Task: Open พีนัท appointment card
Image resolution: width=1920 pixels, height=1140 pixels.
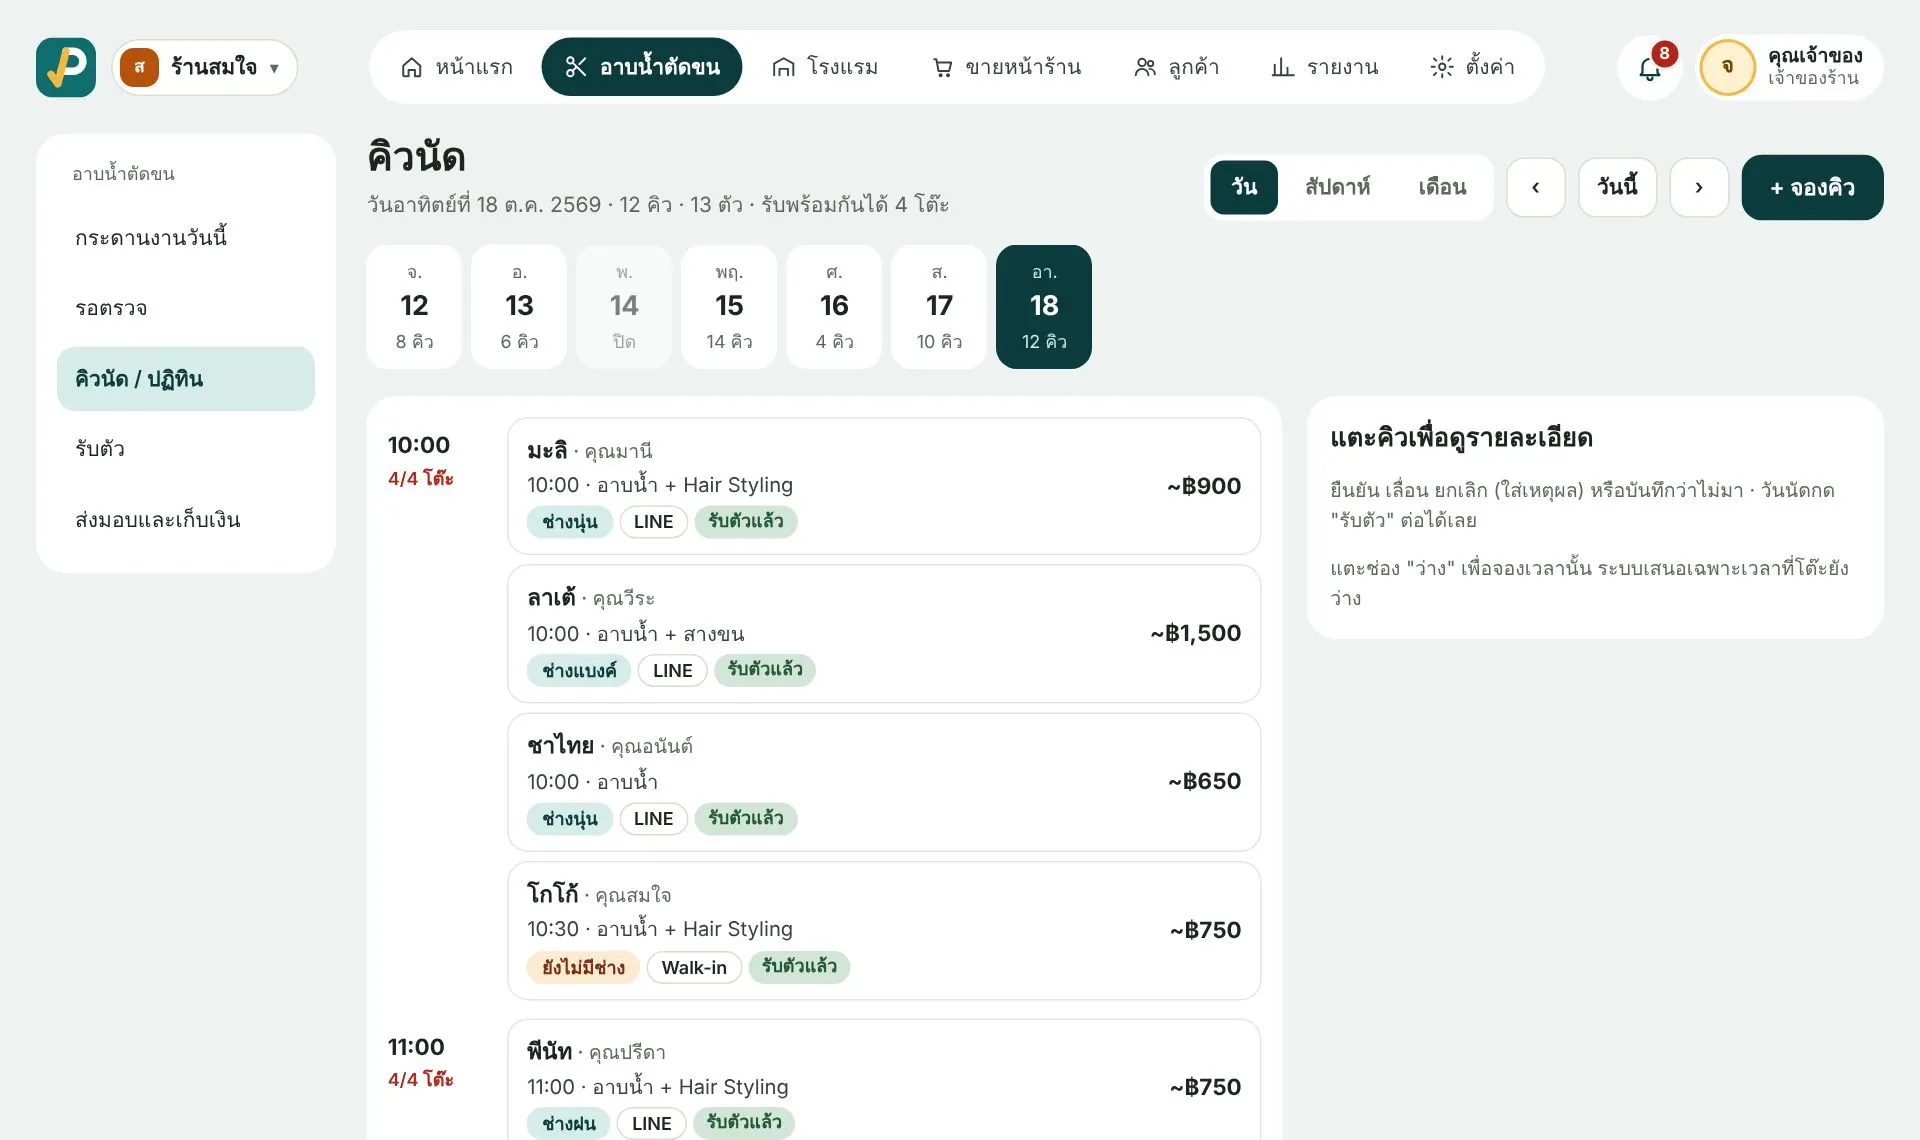Action: click(884, 1080)
